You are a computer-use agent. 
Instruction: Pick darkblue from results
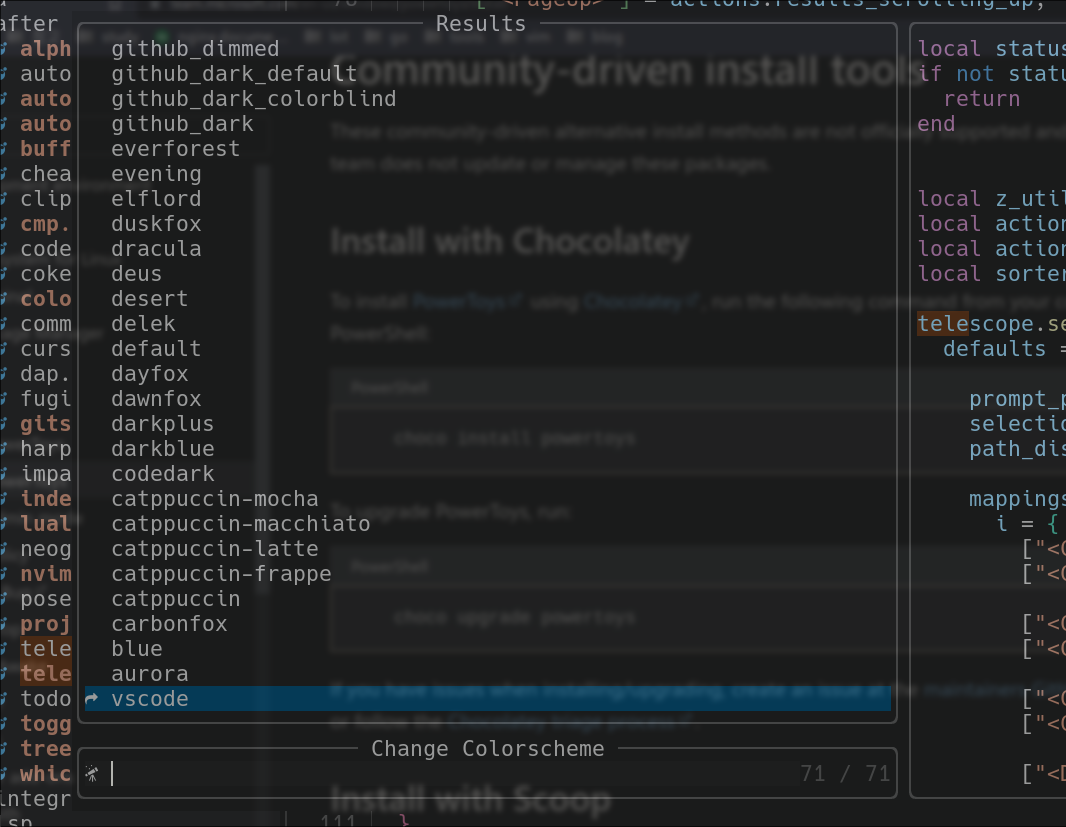pyautogui.click(x=162, y=449)
